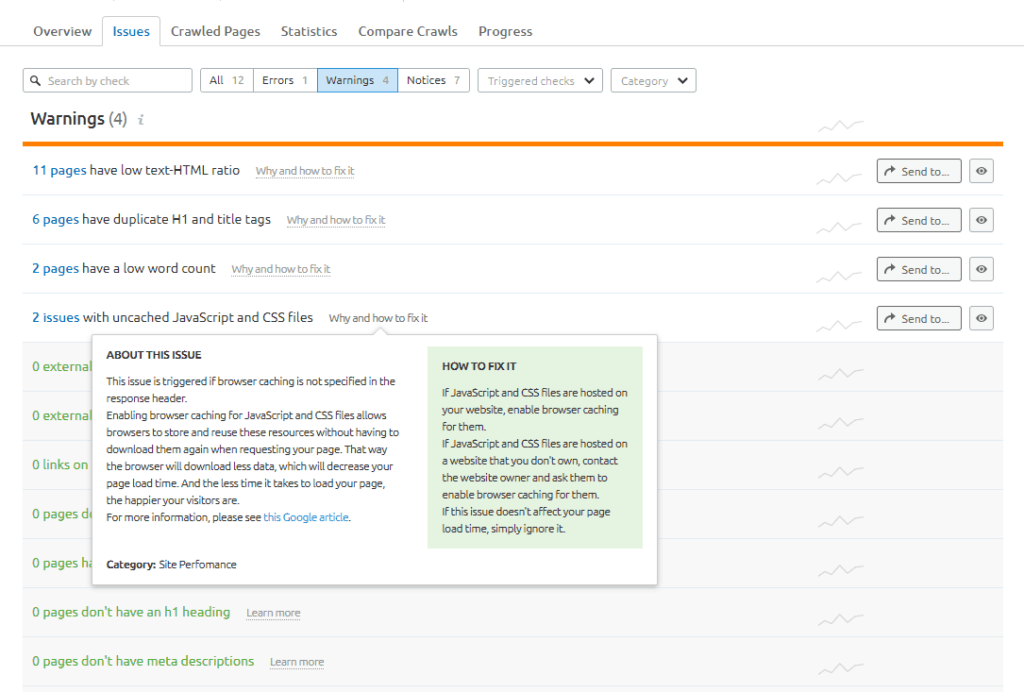Follow 'this Google article' link
Viewport: 1024px width, 692px height.
pos(306,517)
